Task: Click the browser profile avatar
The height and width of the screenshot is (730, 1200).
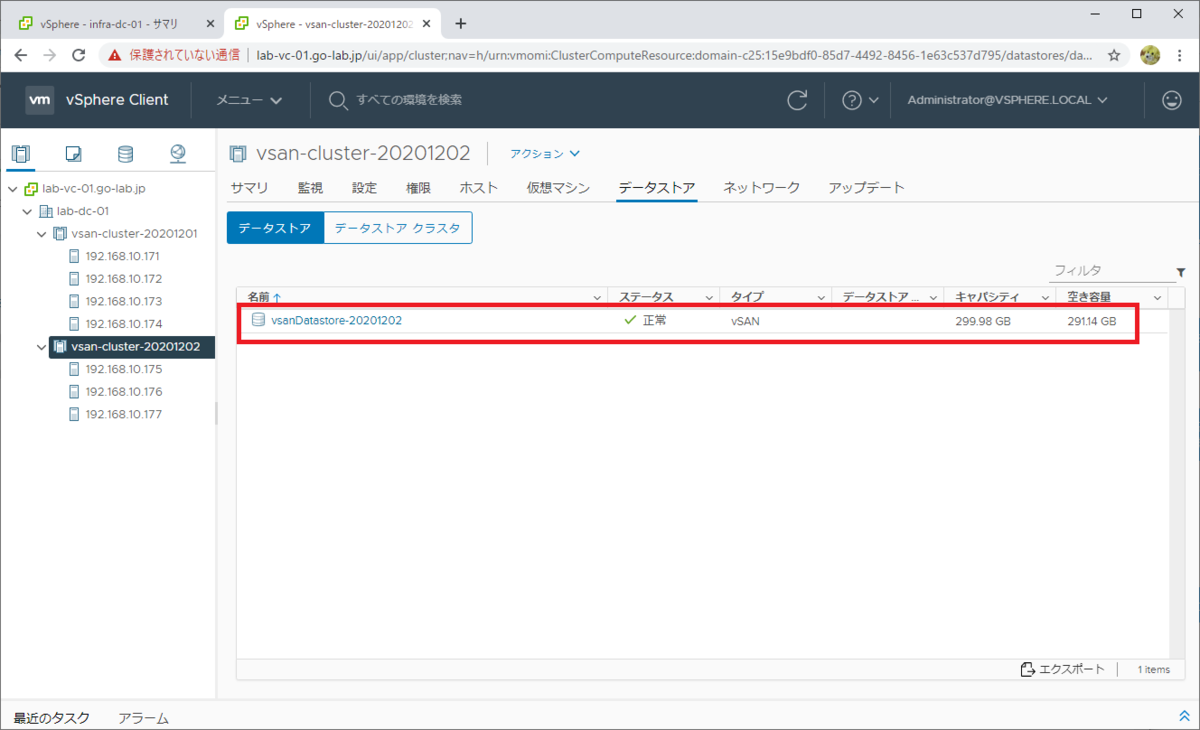Action: point(1150,56)
